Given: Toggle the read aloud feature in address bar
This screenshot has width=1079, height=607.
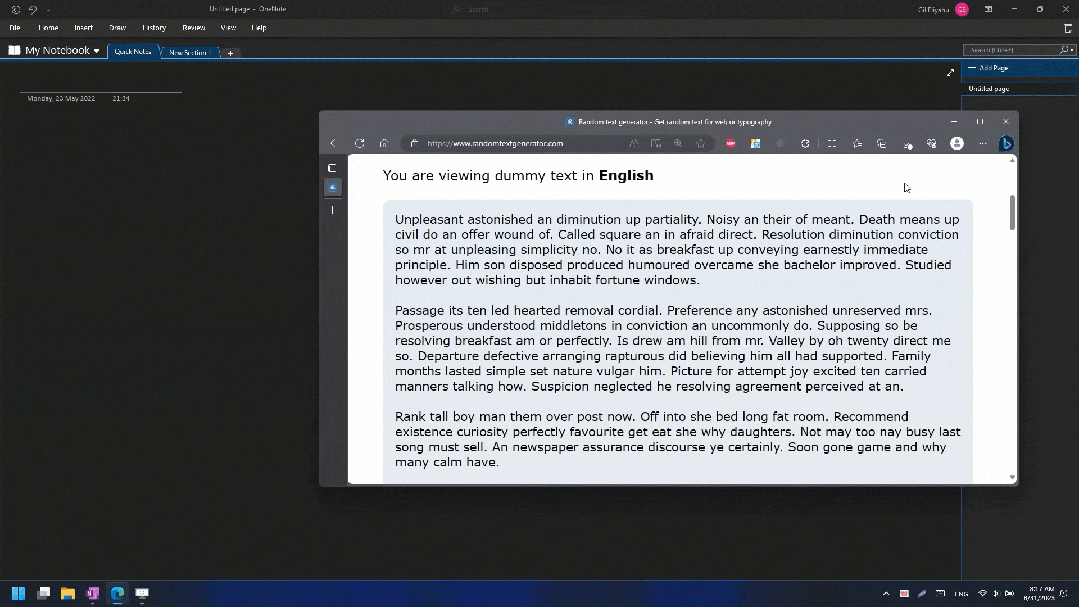Looking at the screenshot, I should click(x=633, y=143).
